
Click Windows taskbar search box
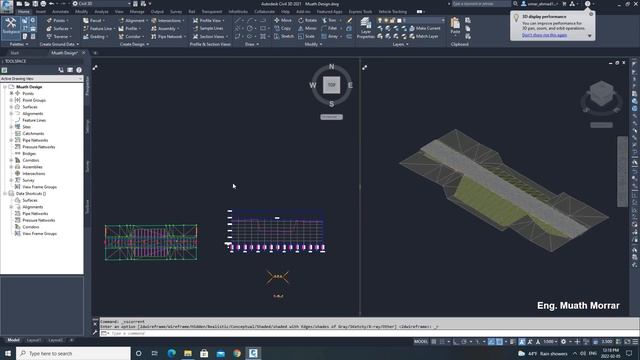(73, 353)
